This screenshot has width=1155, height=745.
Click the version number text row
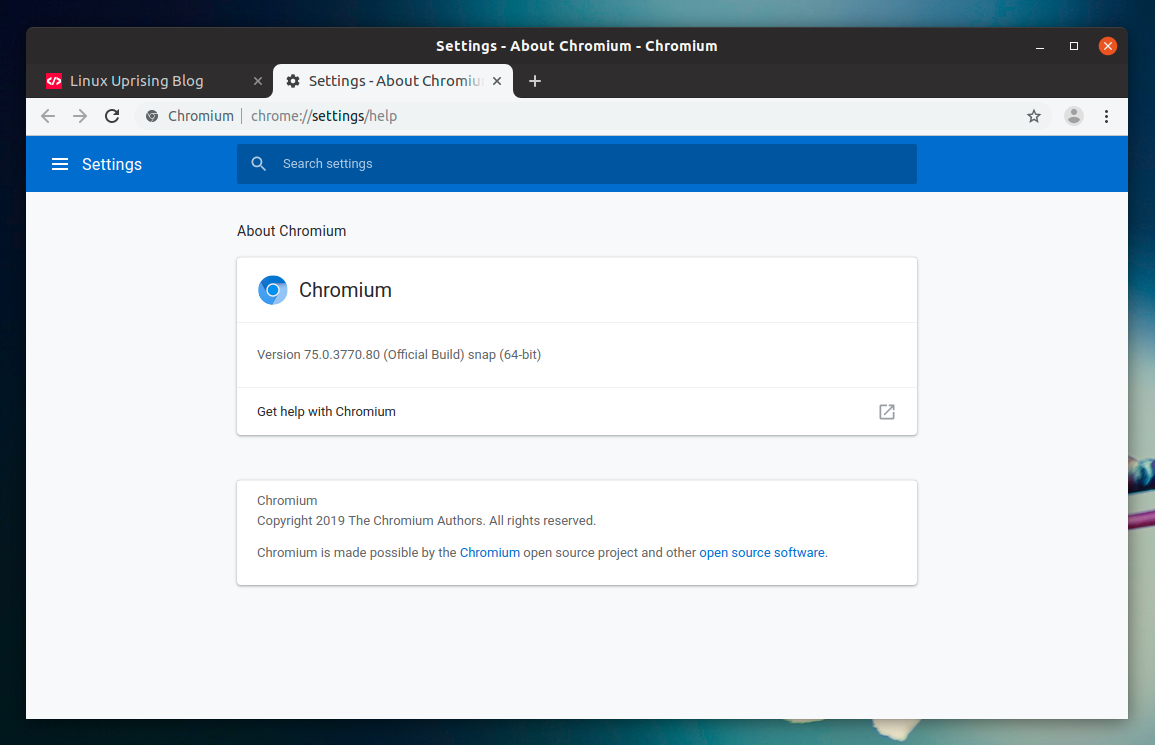[x=398, y=354]
